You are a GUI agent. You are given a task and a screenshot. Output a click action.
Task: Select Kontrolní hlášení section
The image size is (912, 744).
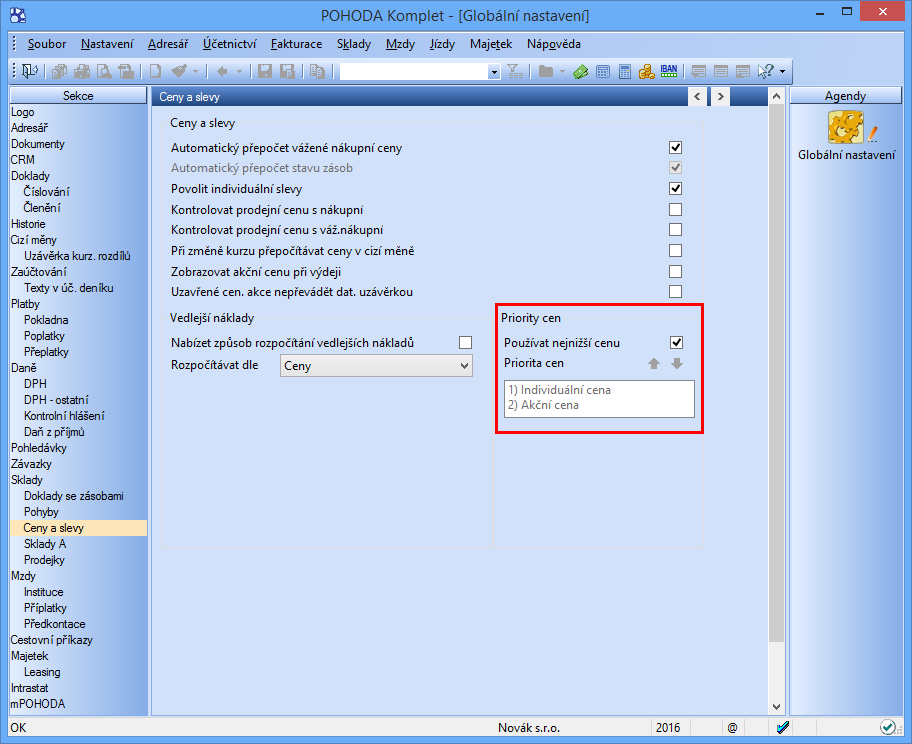(64, 416)
